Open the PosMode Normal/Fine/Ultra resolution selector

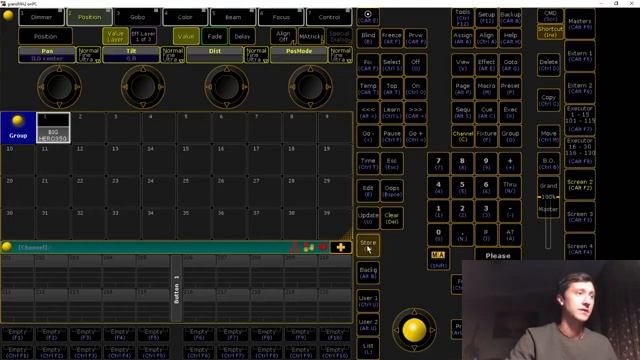click(340, 55)
